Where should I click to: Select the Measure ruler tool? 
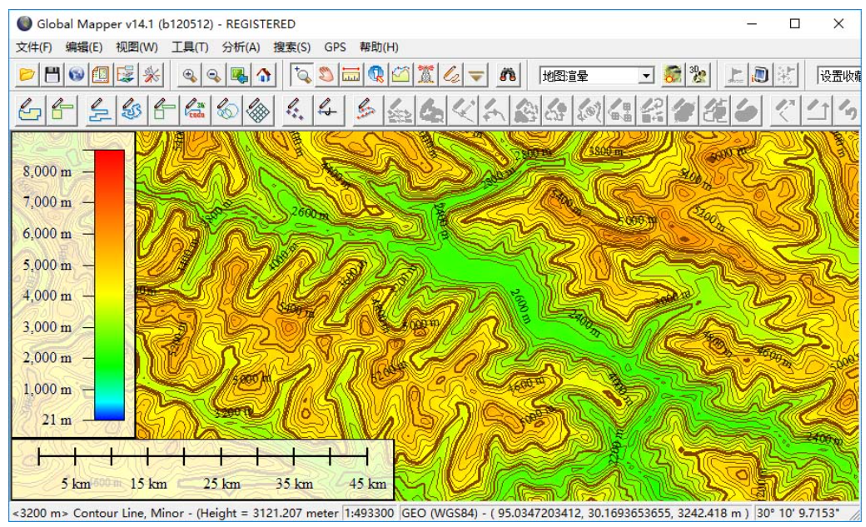(x=351, y=75)
